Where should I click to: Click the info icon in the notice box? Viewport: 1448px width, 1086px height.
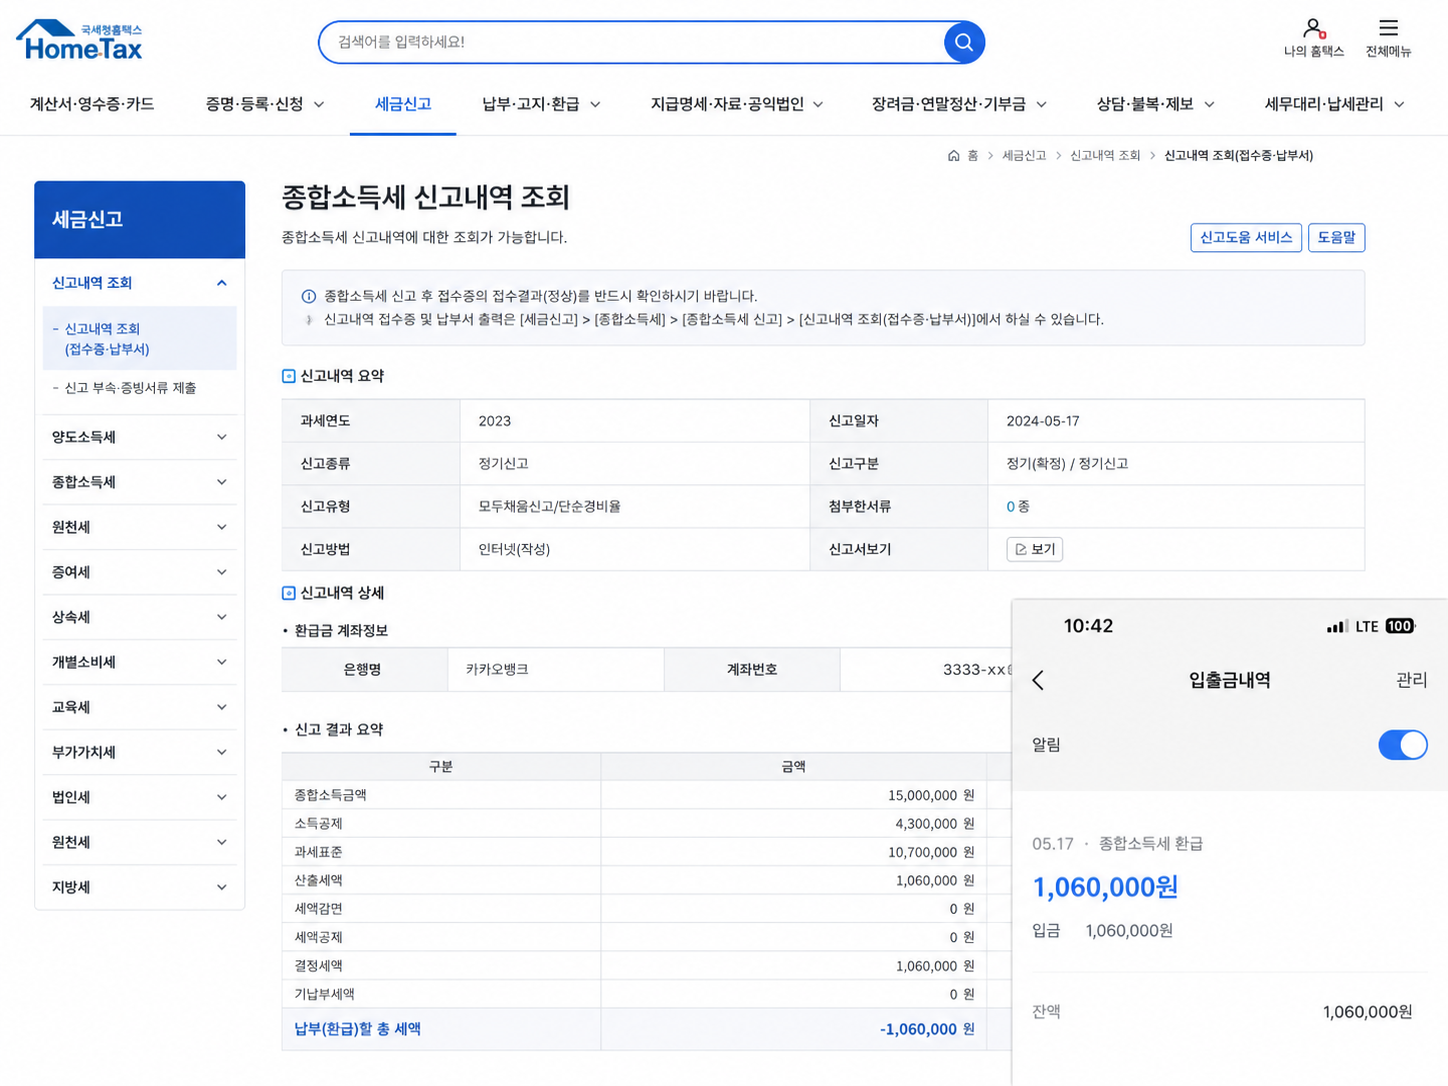click(309, 296)
